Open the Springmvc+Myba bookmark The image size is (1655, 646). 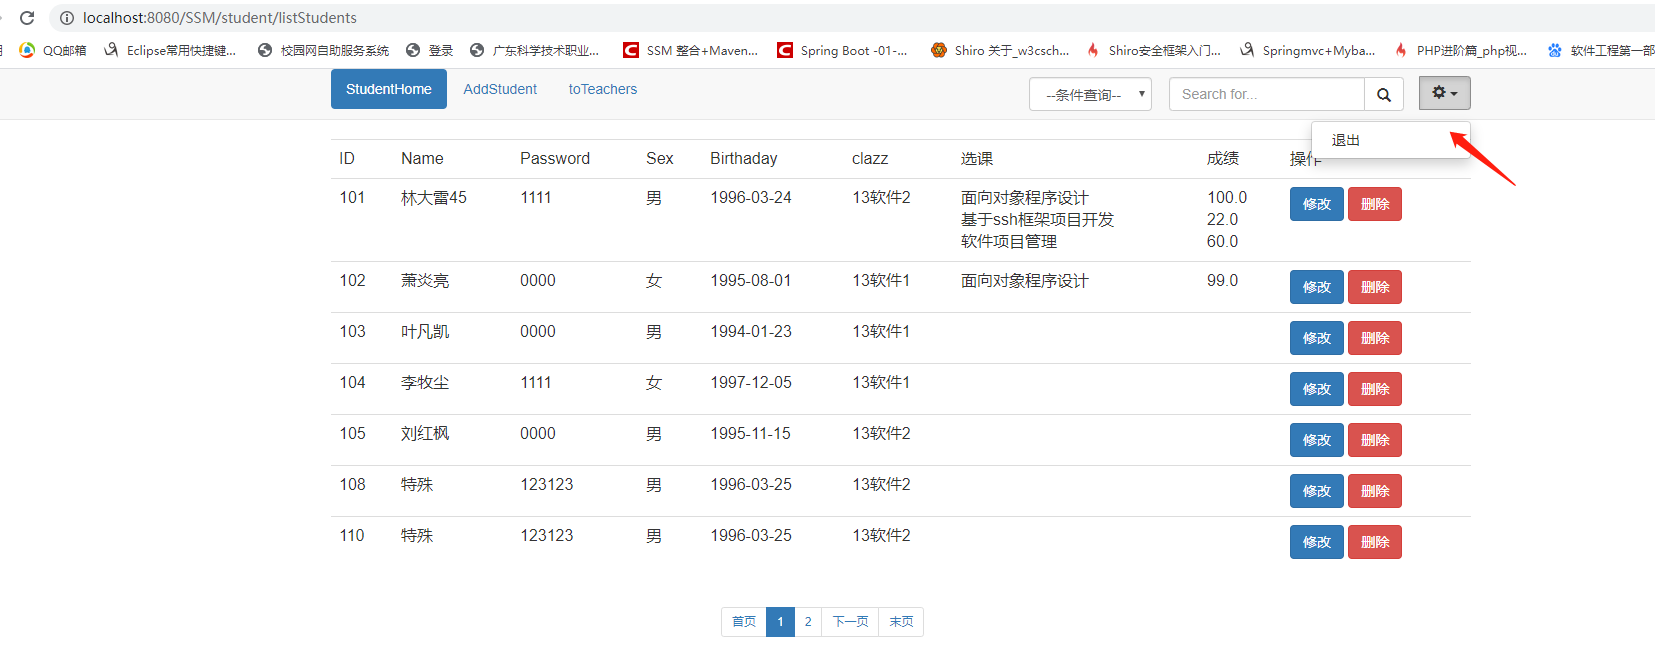point(1308,50)
